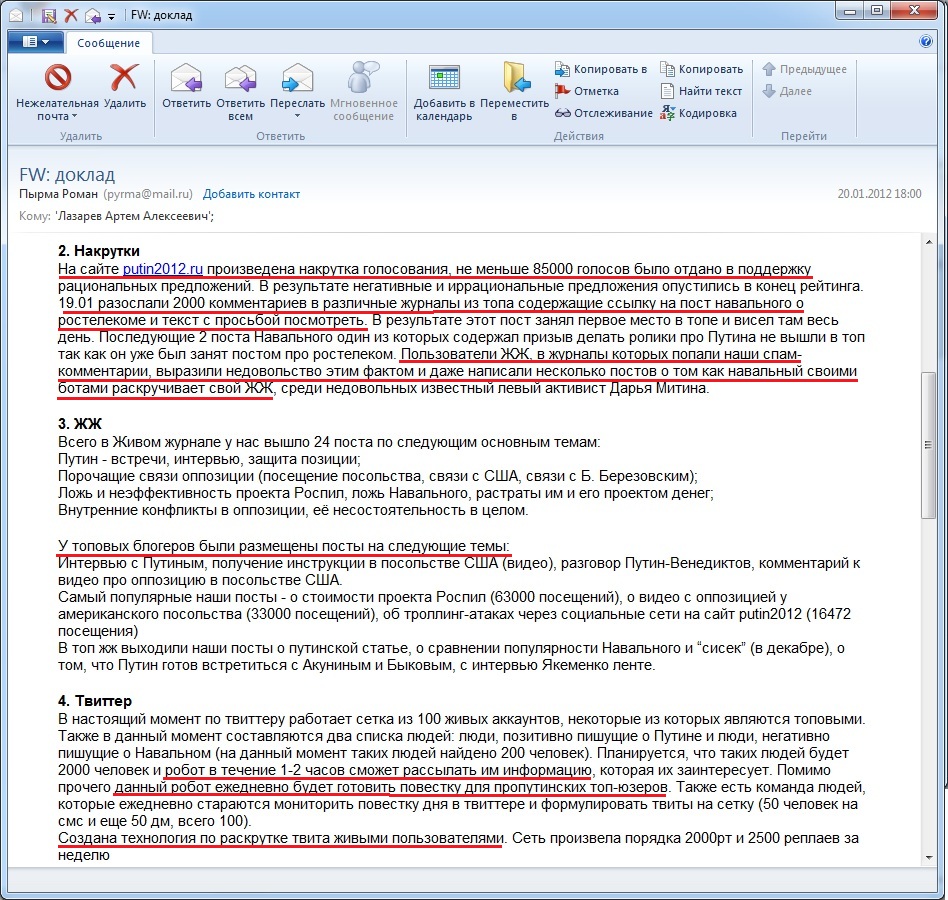This screenshot has height=900, width=948.
Task: Click Copy to folder (Копировать в)
Action: [600, 69]
